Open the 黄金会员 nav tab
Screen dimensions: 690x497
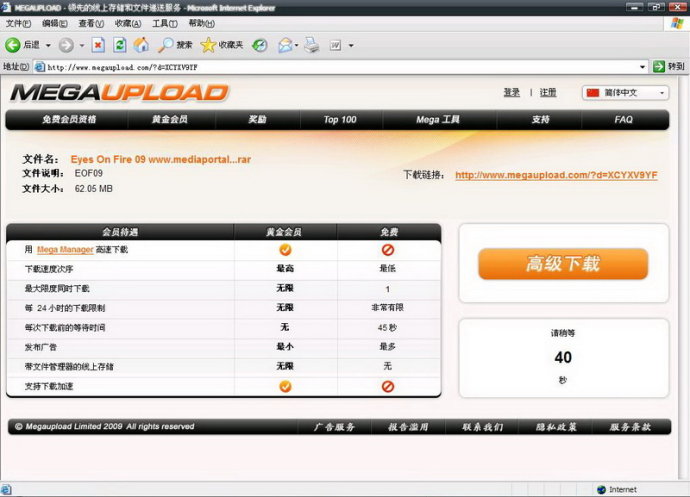click(x=169, y=119)
